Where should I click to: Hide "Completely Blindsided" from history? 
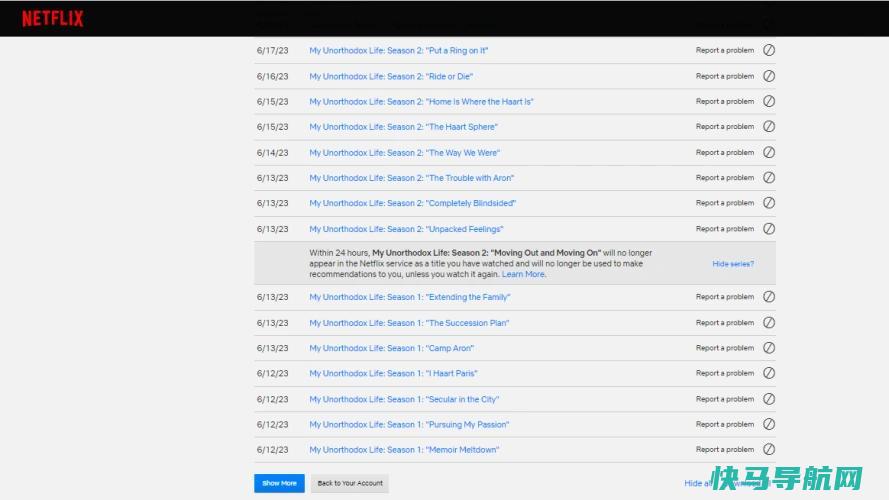[x=769, y=203]
